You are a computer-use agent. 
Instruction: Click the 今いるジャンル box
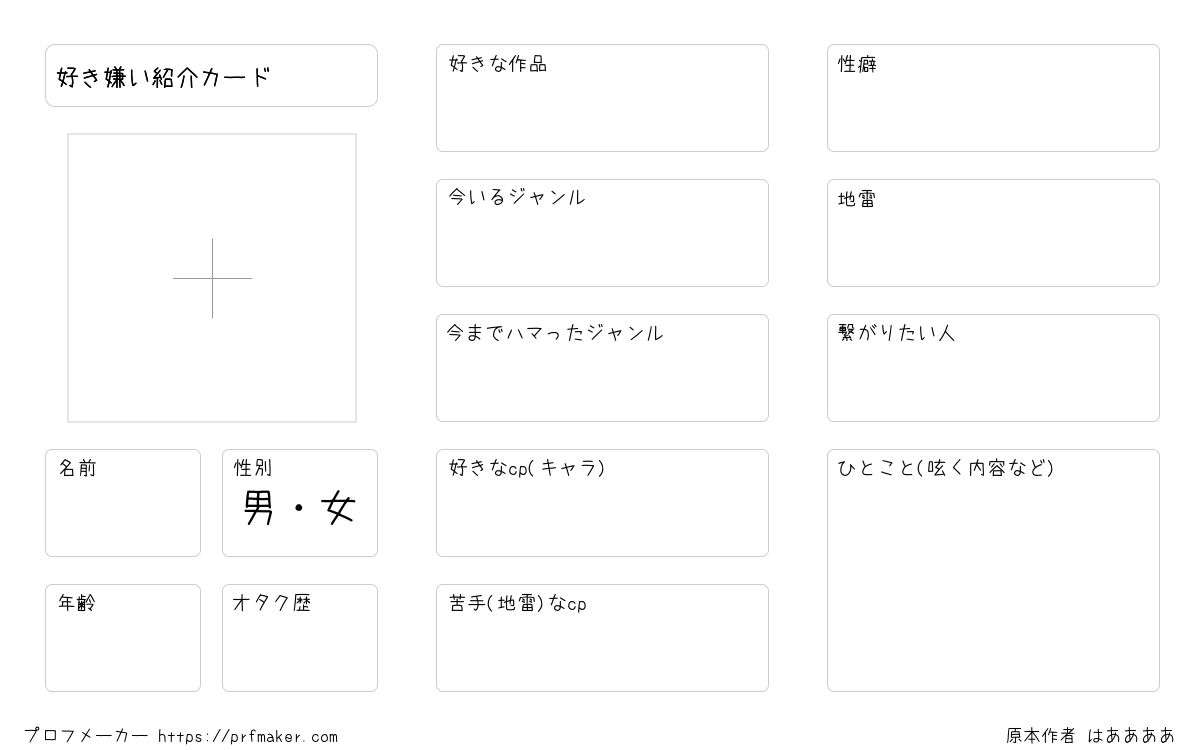602,233
